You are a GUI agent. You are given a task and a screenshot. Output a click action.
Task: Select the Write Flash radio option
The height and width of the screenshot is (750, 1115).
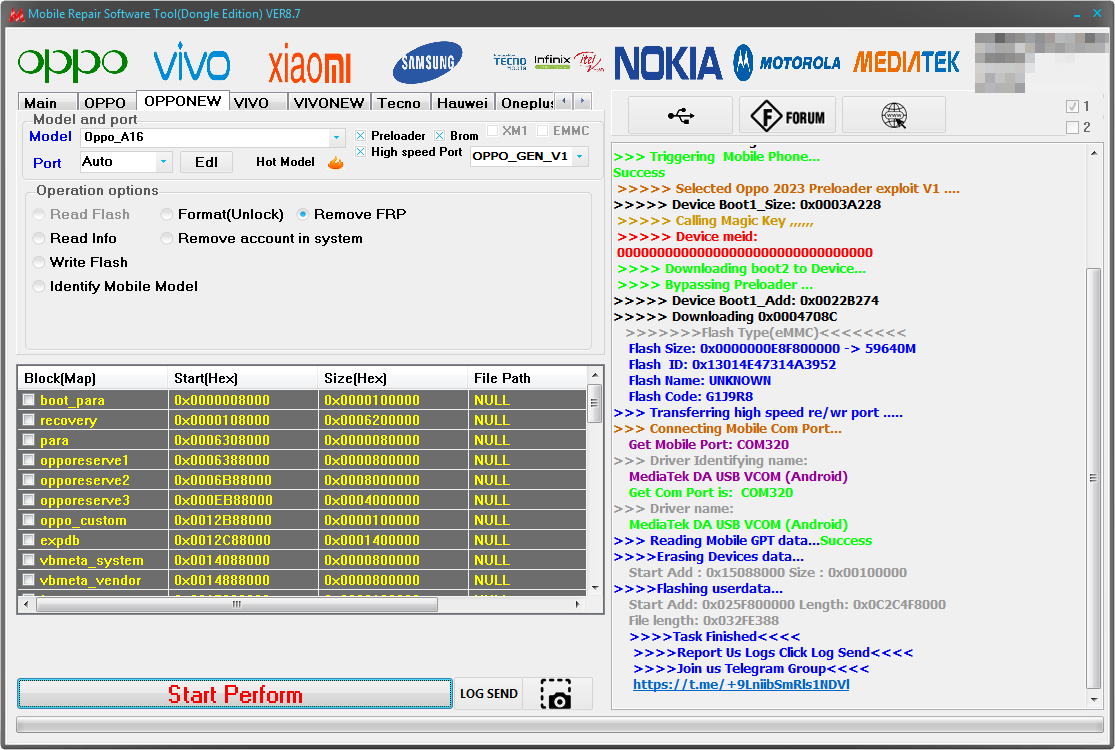pyautogui.click(x=39, y=262)
